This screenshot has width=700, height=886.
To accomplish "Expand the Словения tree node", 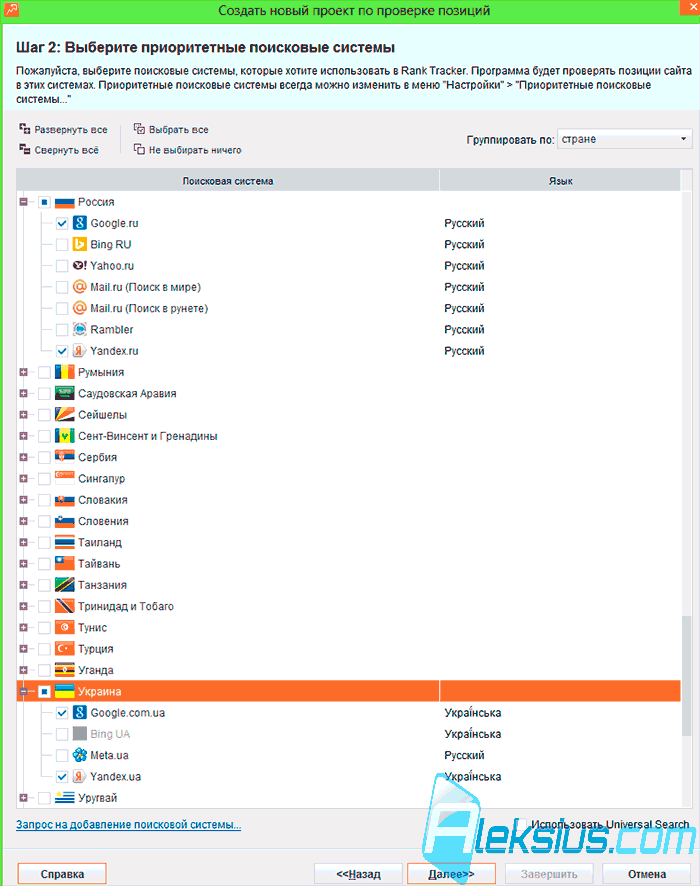I will (23, 521).
